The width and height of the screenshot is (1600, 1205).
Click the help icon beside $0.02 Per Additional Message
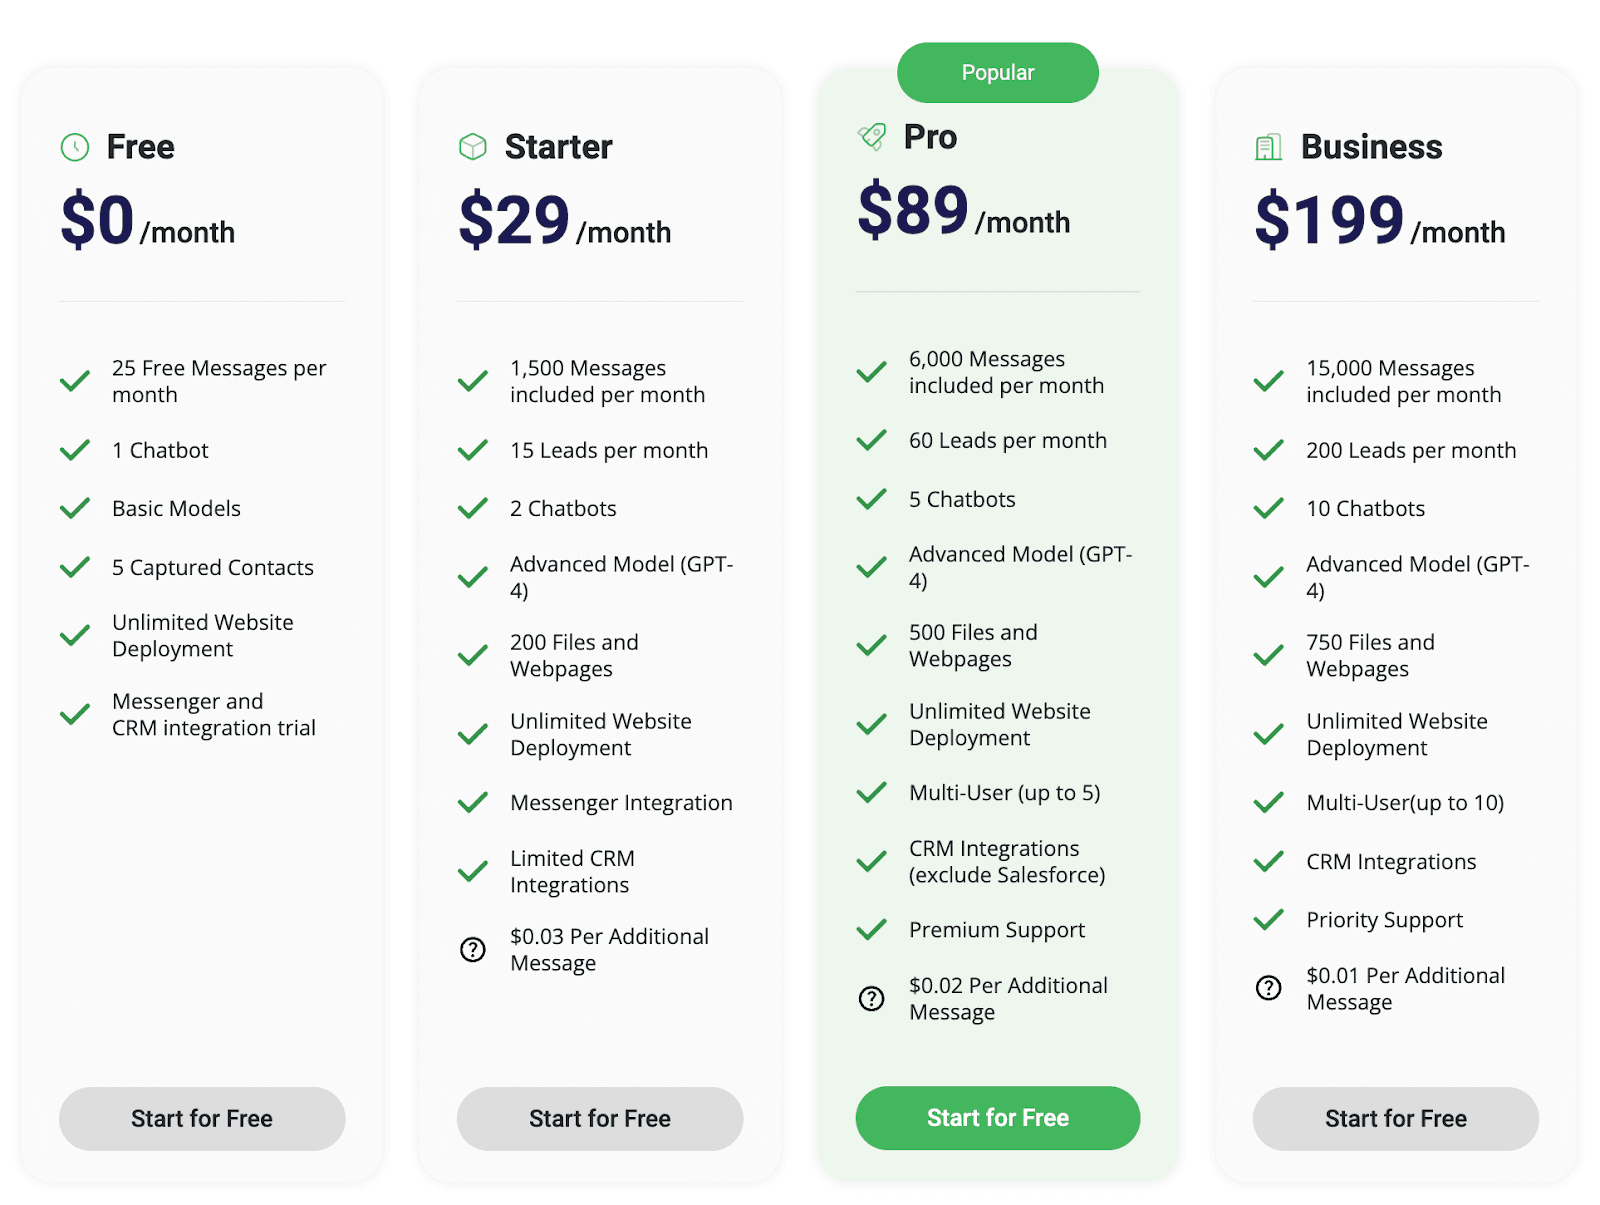[x=872, y=998]
